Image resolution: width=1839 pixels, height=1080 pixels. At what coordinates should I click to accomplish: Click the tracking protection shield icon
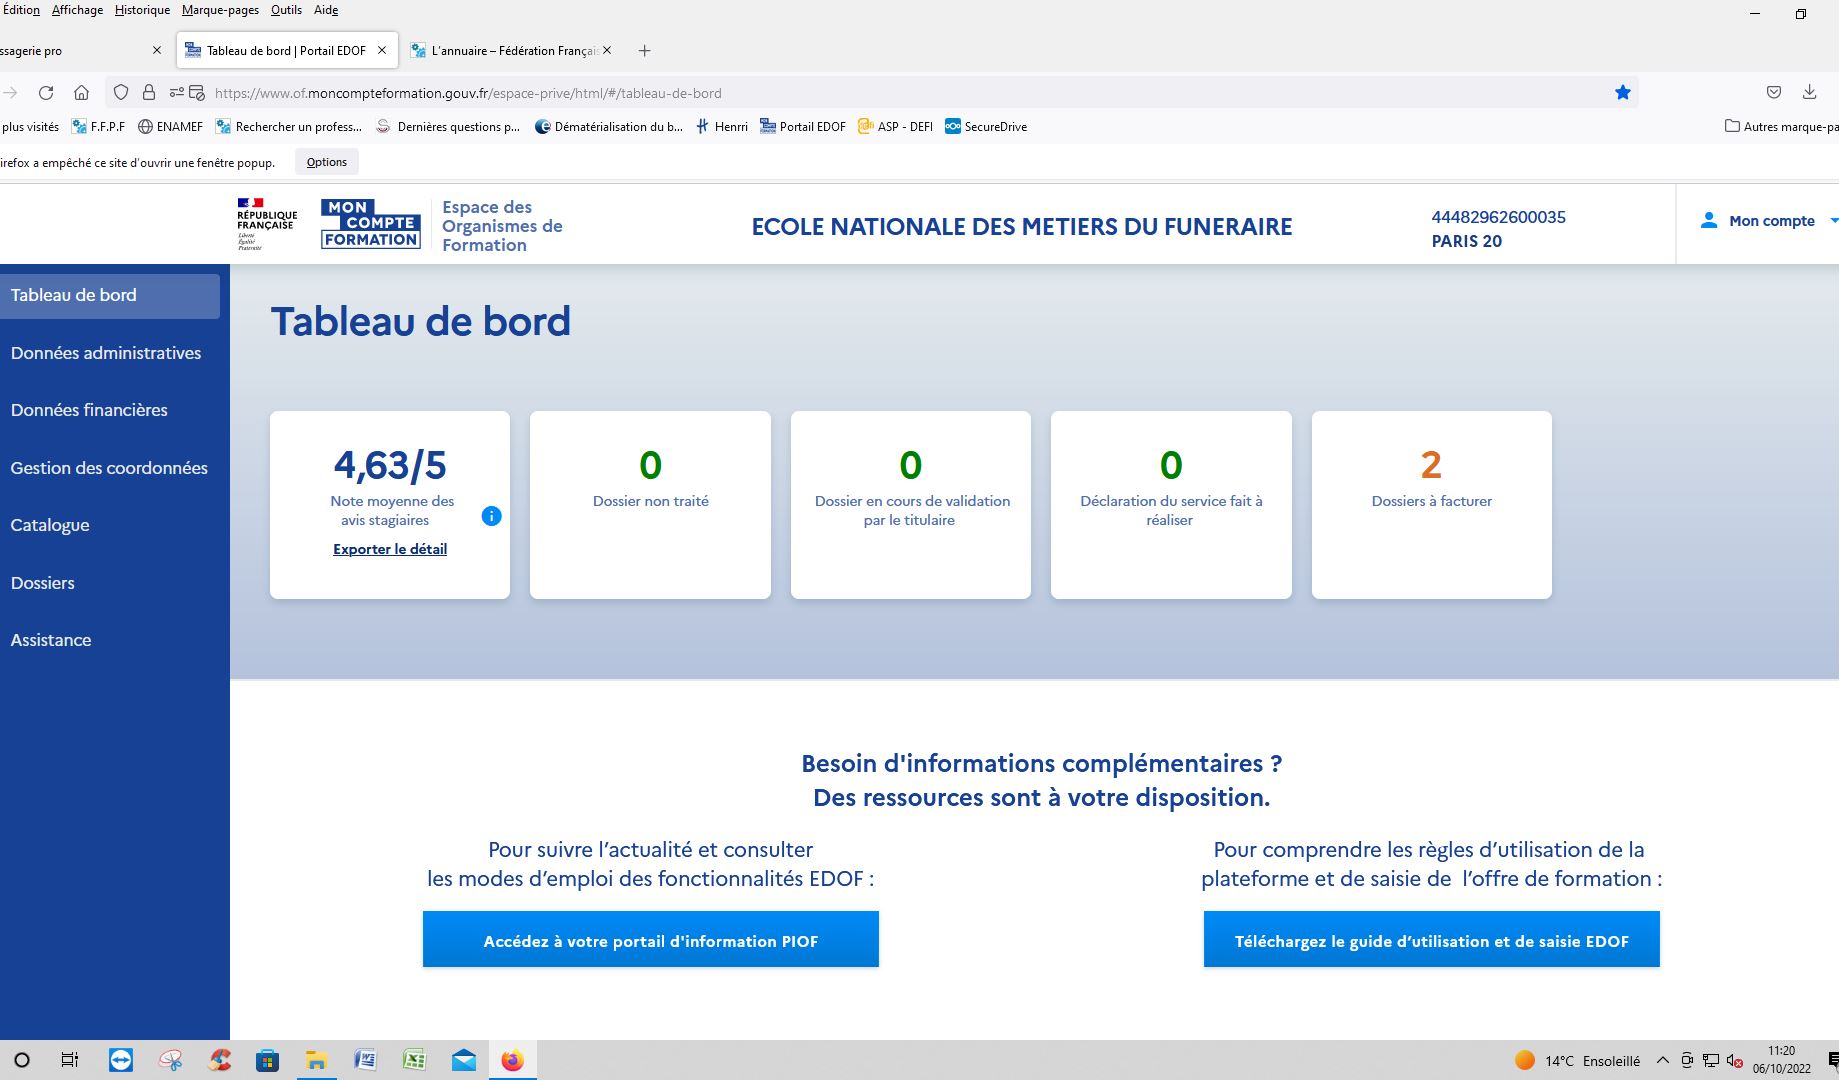click(x=121, y=93)
